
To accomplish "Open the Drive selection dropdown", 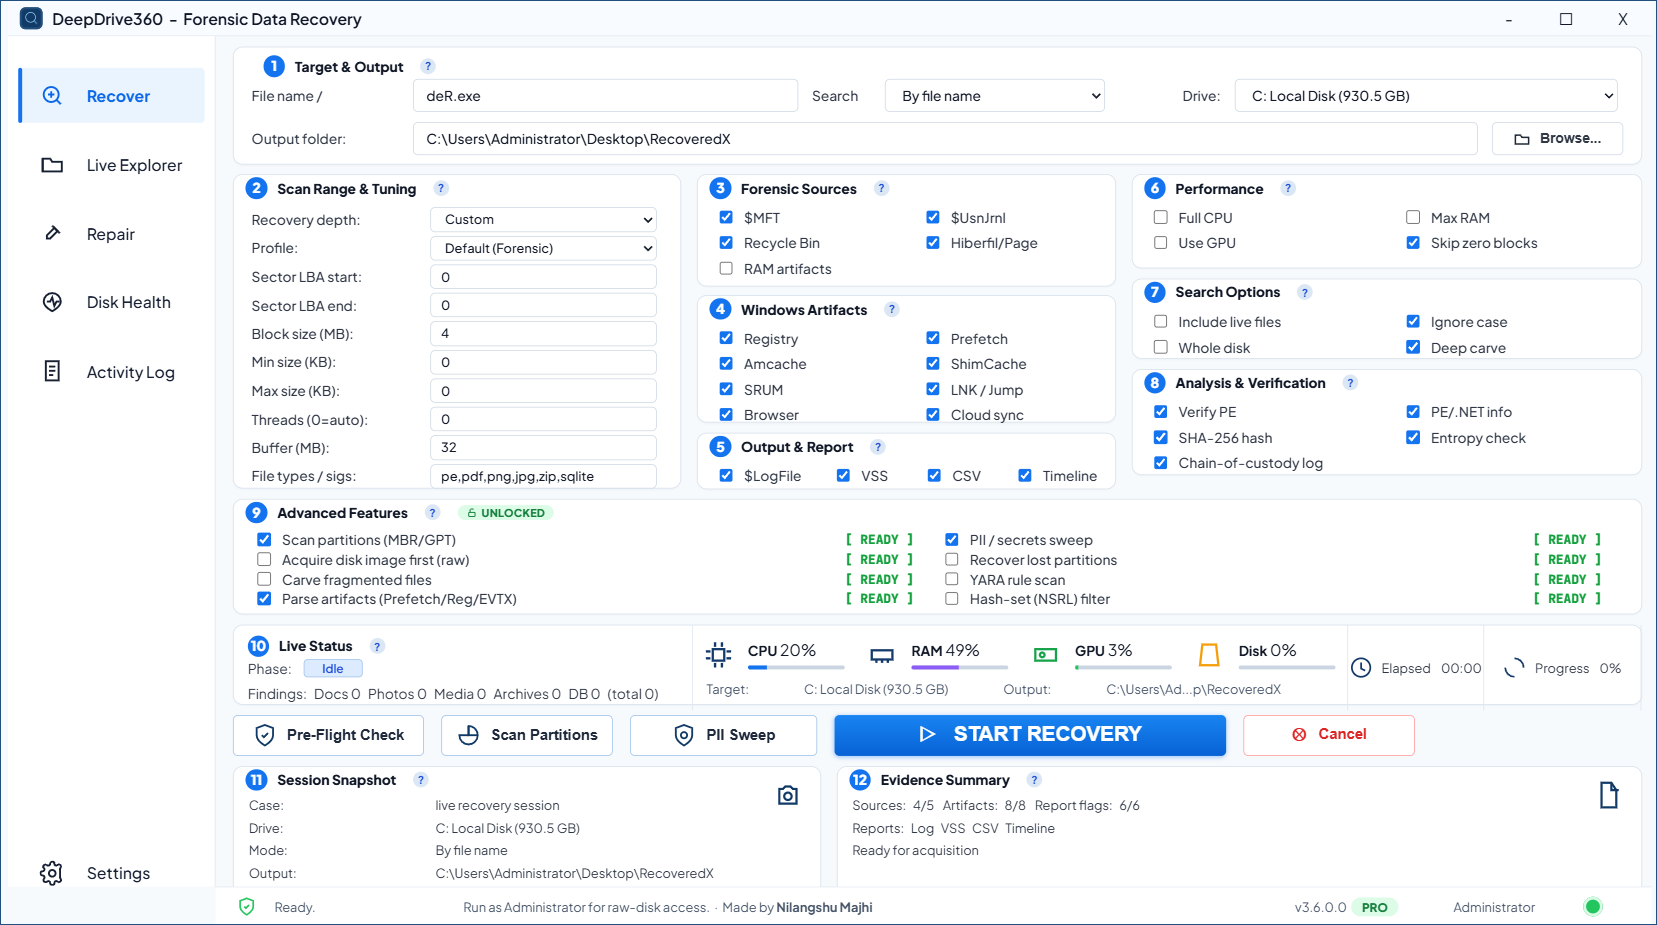I will coord(1426,96).
